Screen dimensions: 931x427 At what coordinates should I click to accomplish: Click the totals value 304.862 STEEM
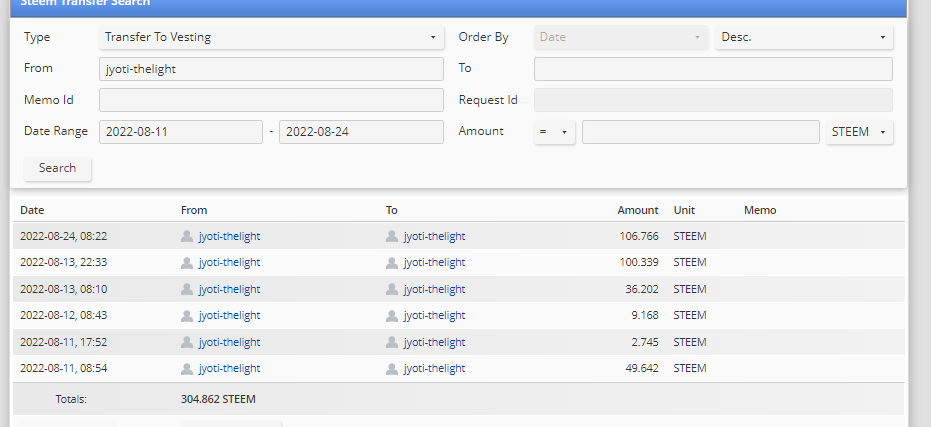click(218, 400)
